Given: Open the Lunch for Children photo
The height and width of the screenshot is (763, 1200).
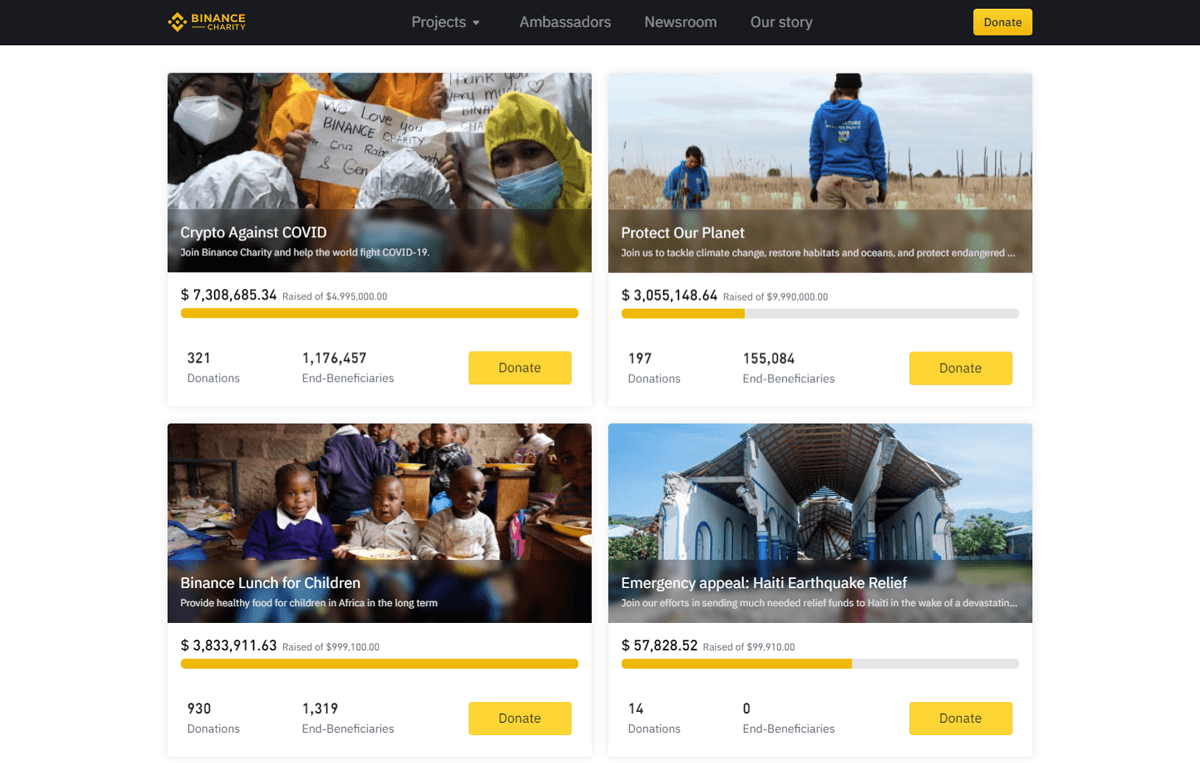Looking at the screenshot, I should click(379, 491).
